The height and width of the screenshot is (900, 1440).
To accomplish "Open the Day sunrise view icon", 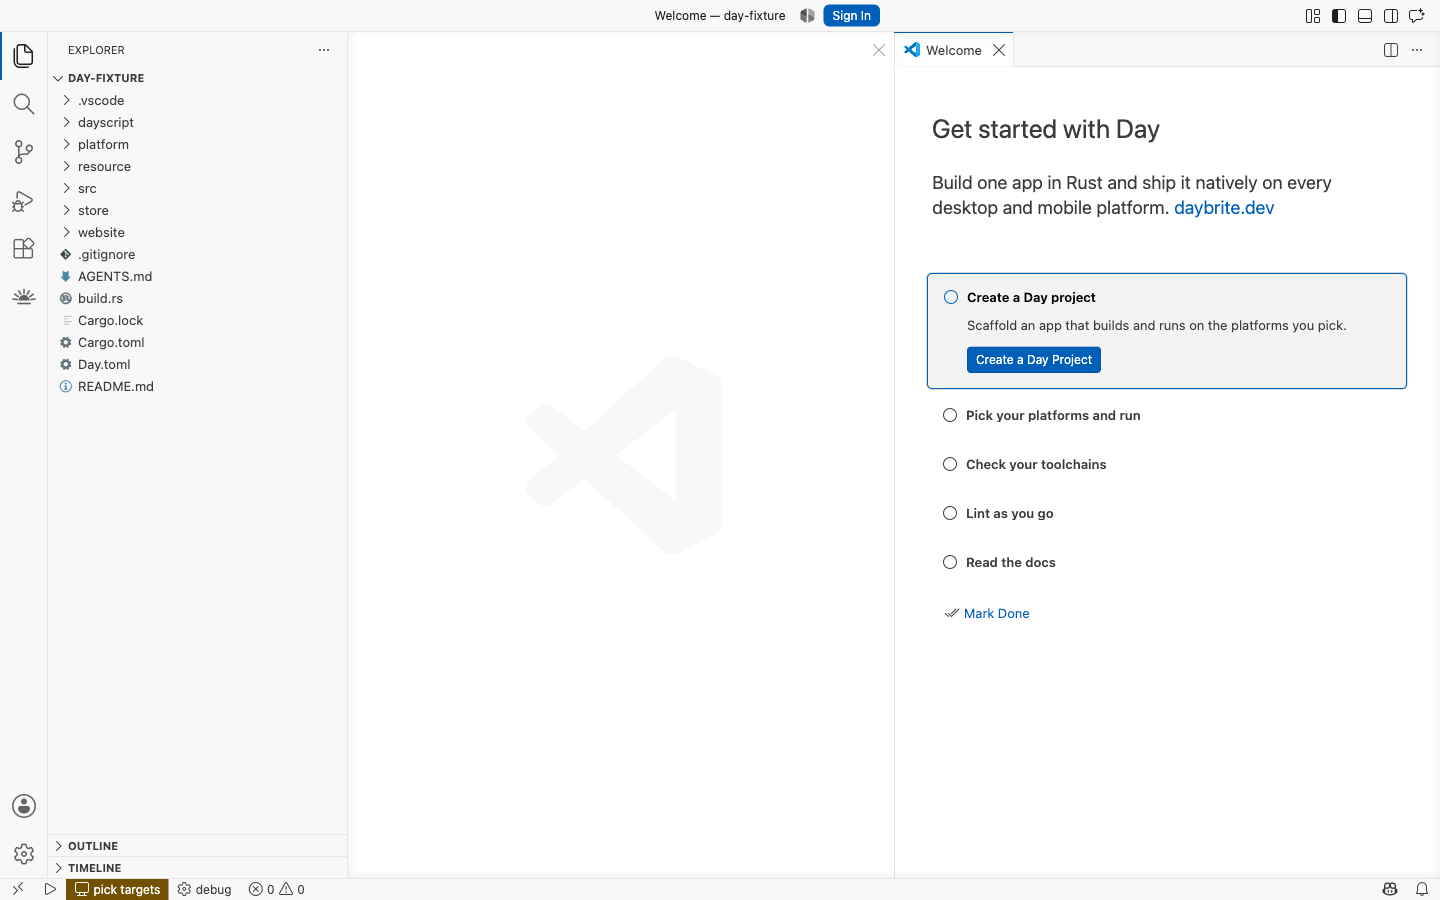I will point(24,296).
